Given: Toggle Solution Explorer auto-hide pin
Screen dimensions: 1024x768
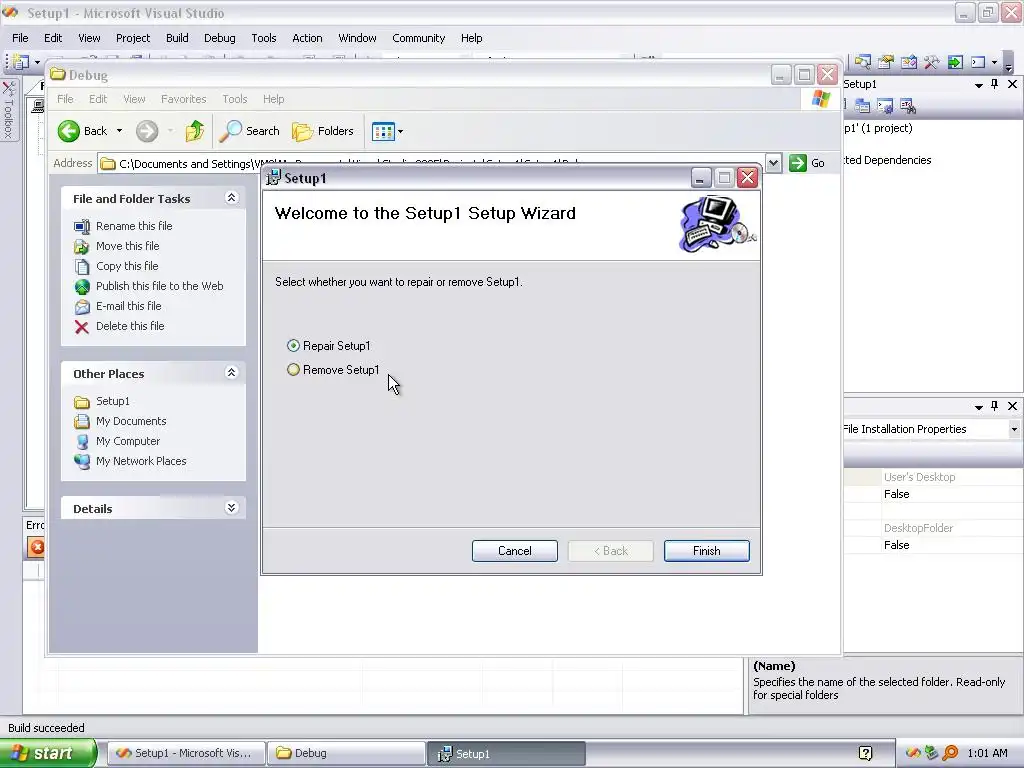Looking at the screenshot, I should [995, 84].
